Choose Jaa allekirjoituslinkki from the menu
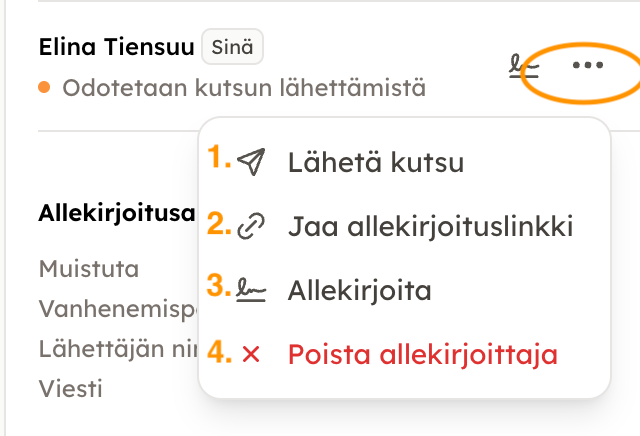 pos(430,227)
